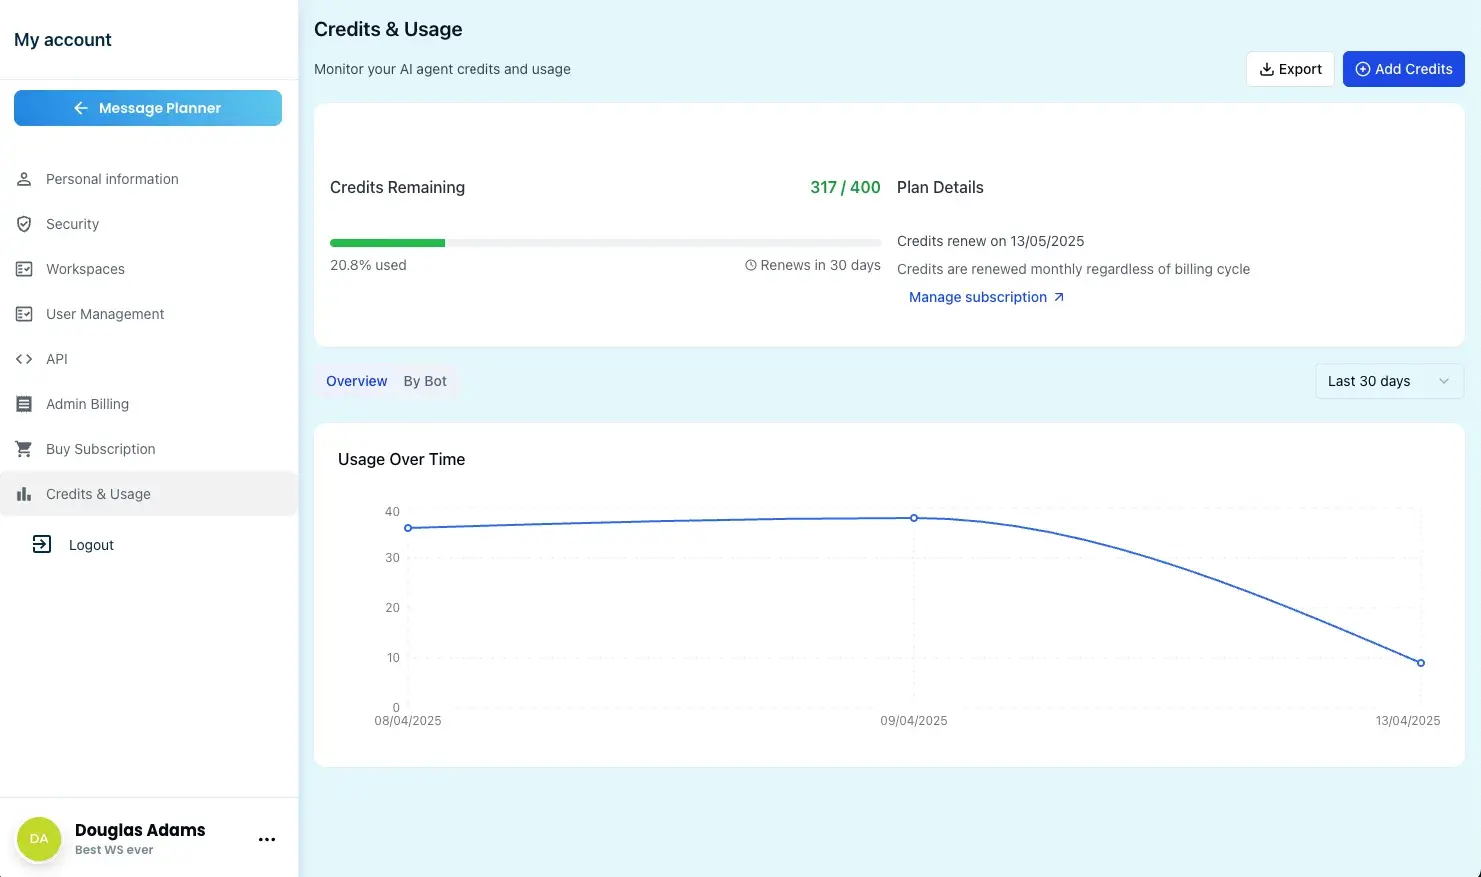1481x877 pixels.
Task: Select the Personal information icon
Action: (x=24, y=178)
